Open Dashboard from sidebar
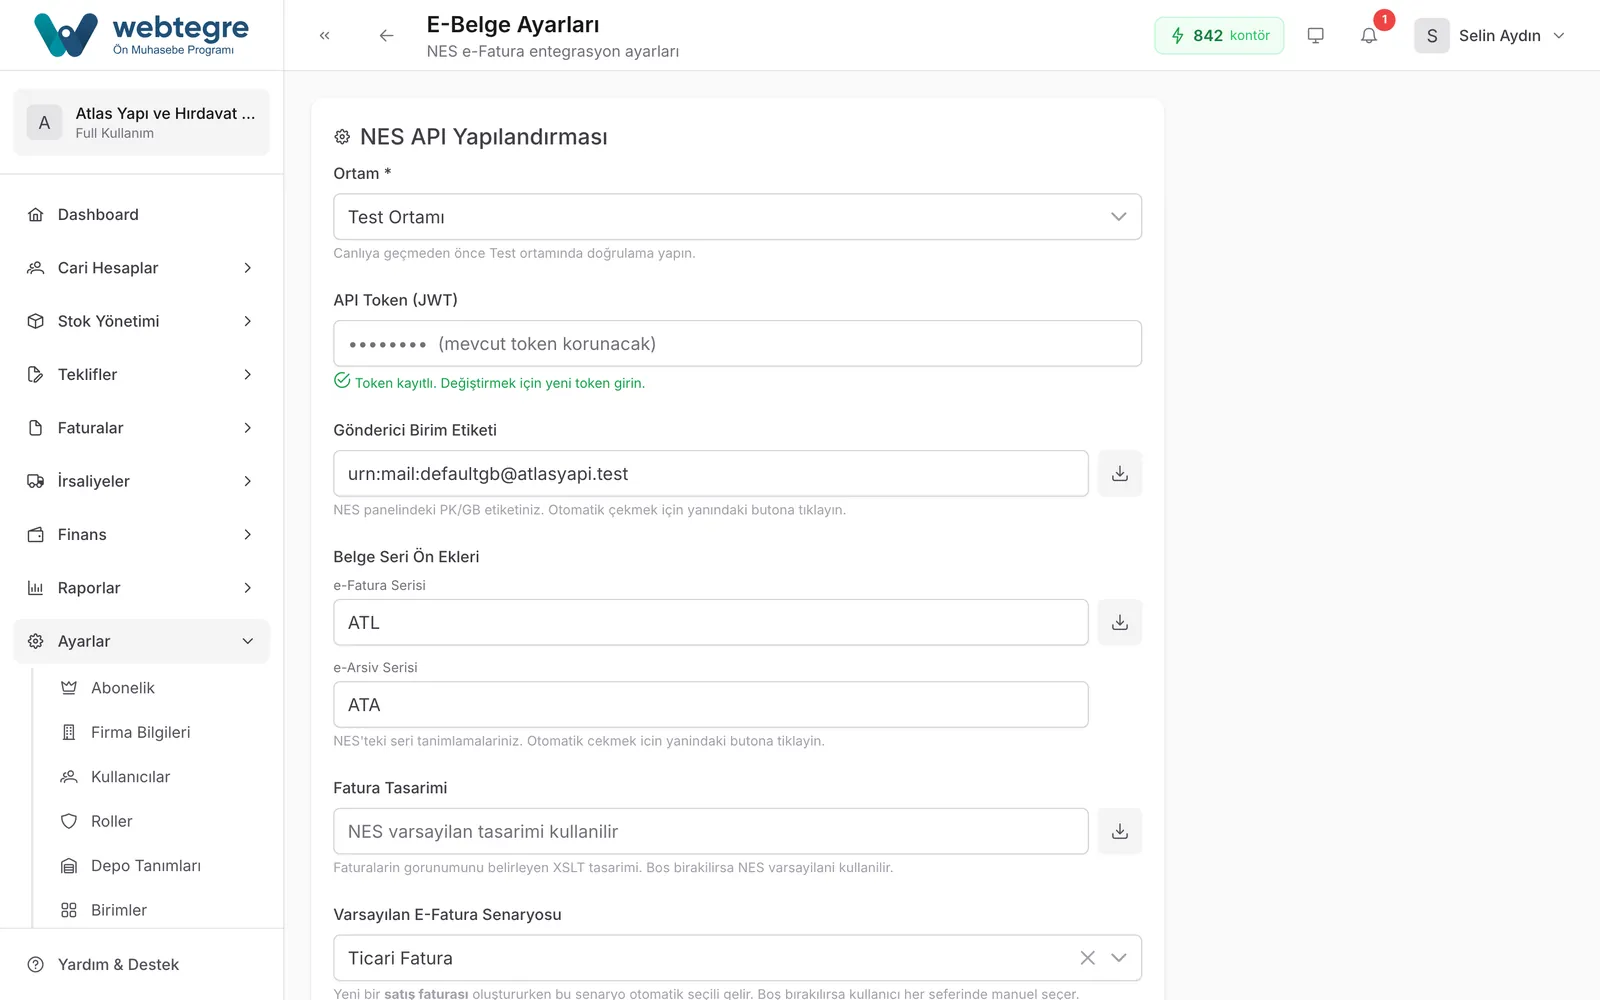Screen dimensions: 1600x1000 pos(141,215)
